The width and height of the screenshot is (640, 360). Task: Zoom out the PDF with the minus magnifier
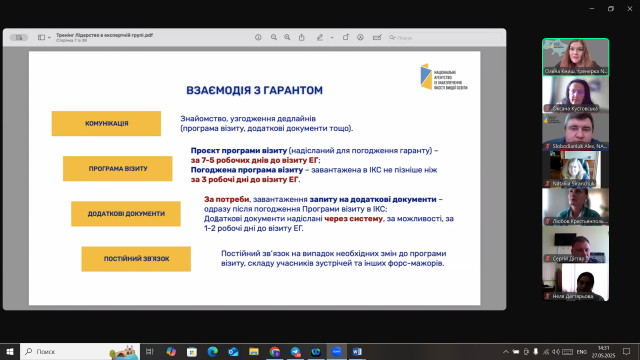(x=274, y=37)
